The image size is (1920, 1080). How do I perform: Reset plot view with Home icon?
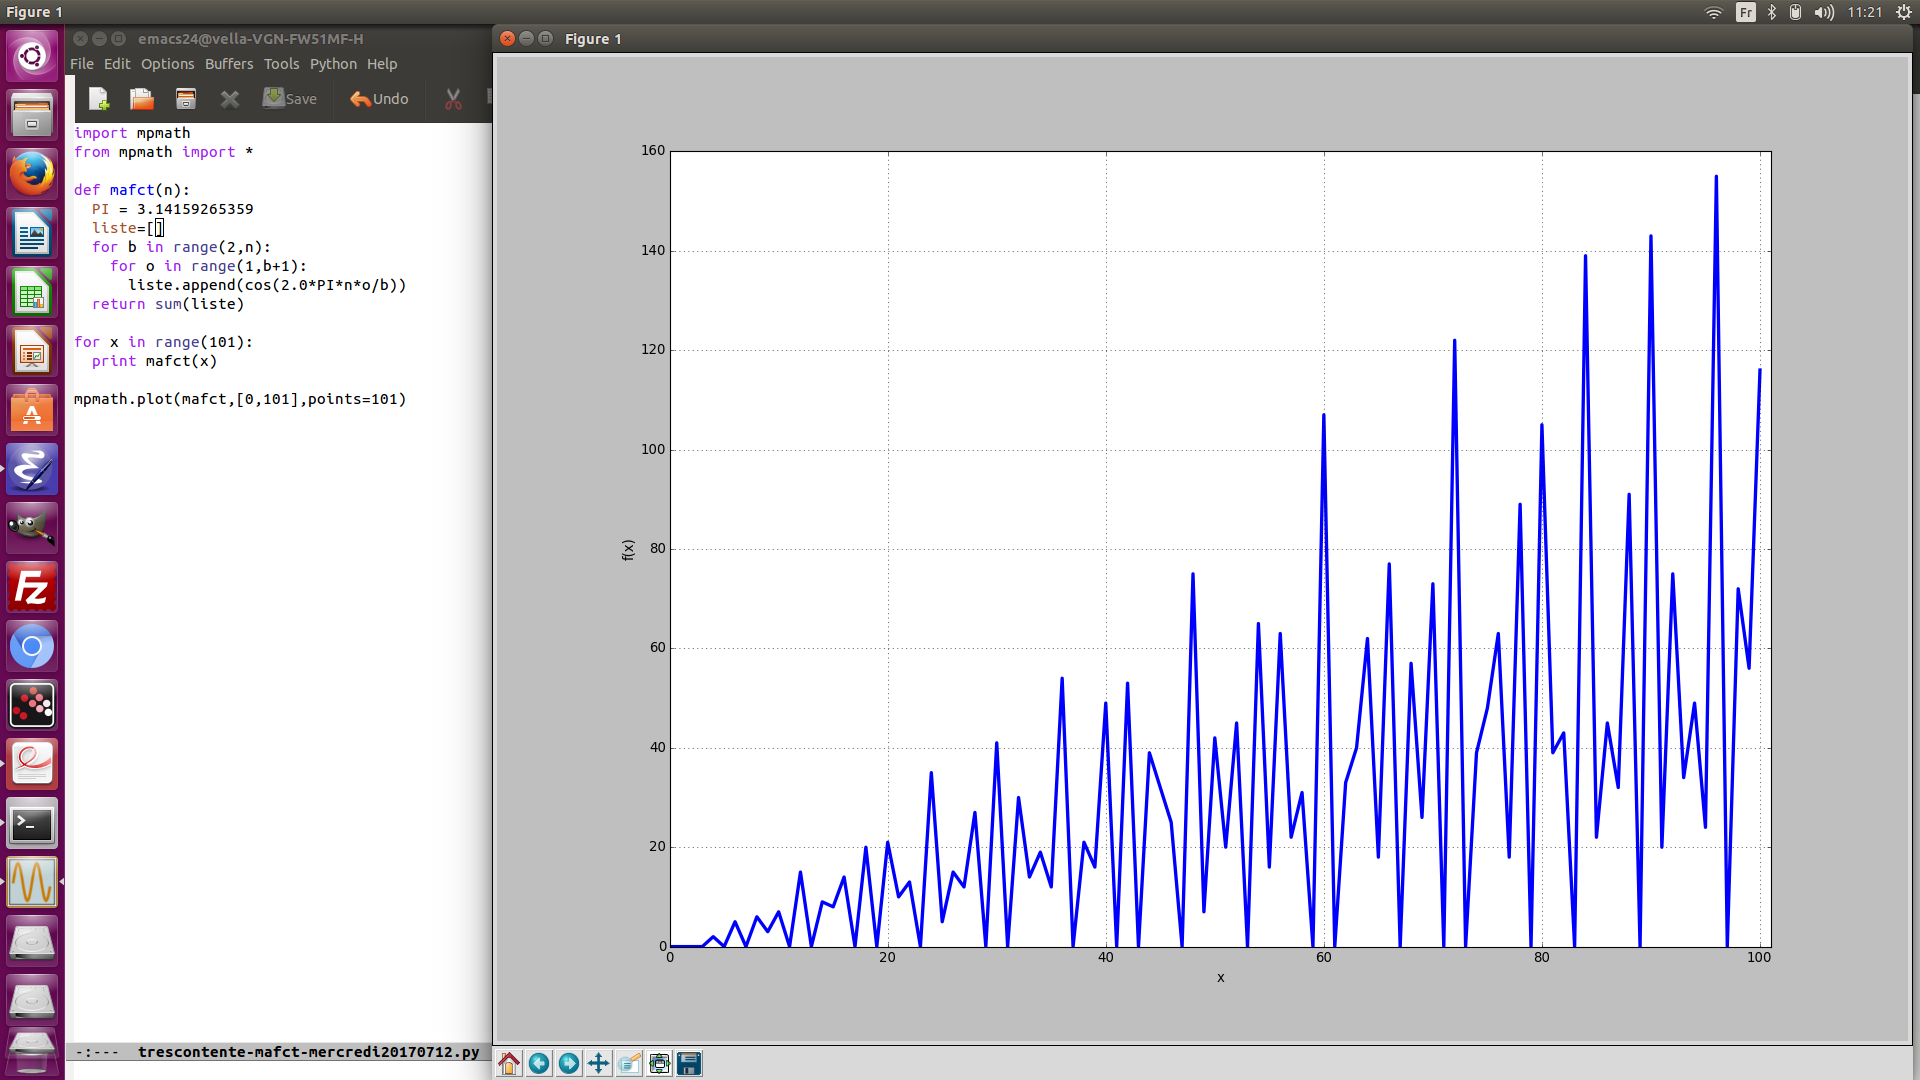pyautogui.click(x=509, y=1063)
